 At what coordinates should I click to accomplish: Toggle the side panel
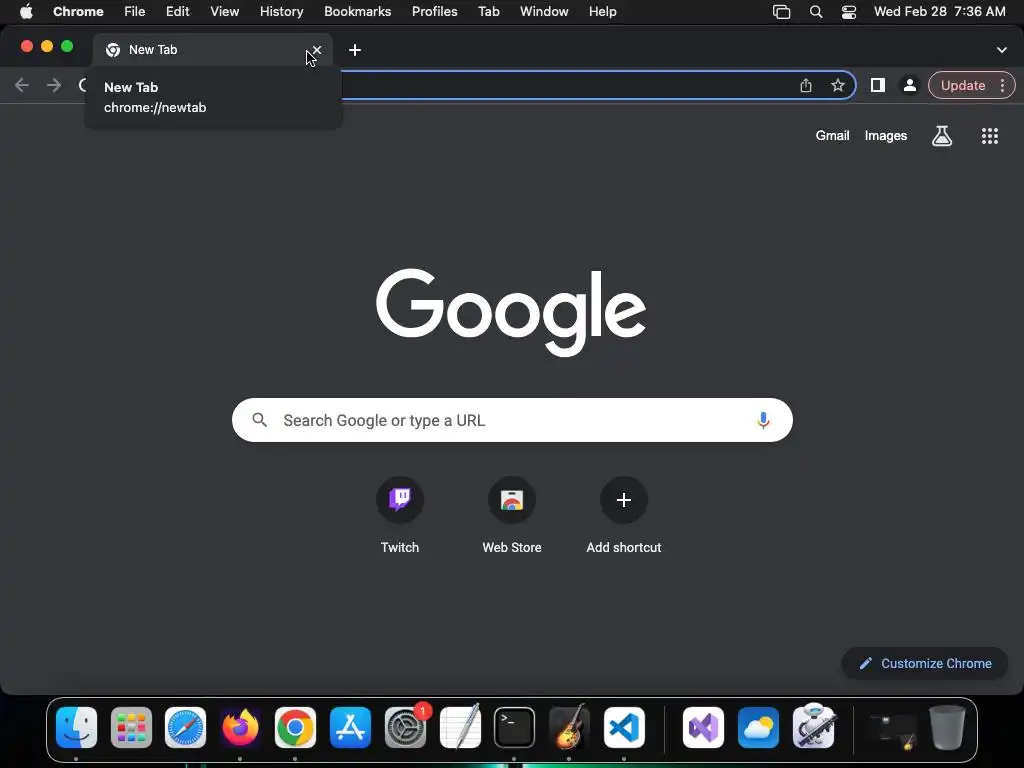point(878,86)
